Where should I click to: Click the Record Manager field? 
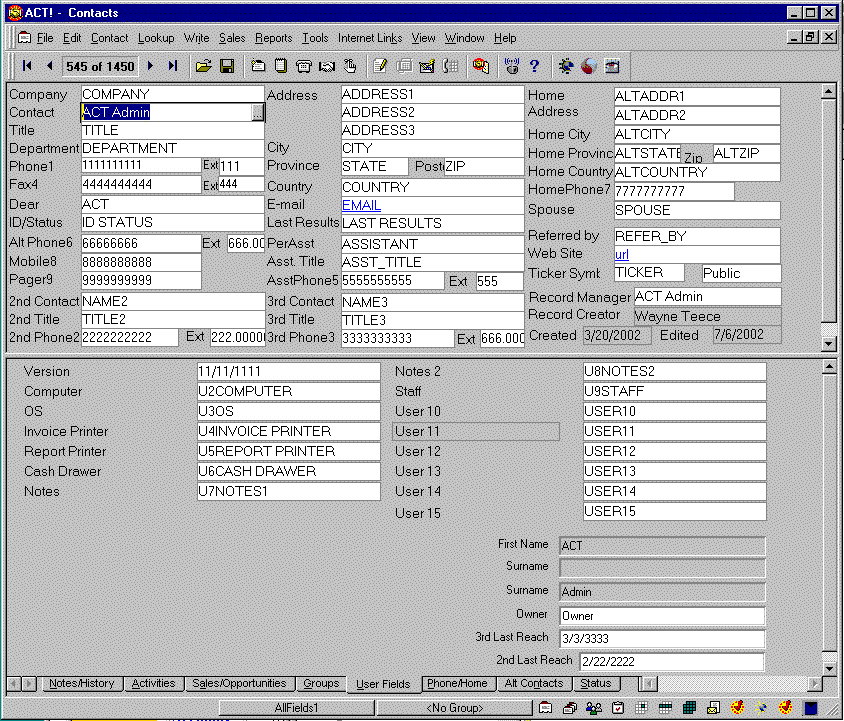707,297
